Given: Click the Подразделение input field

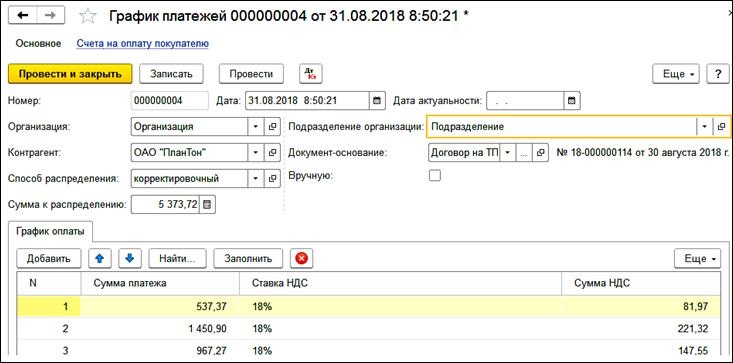Looking at the screenshot, I should point(561,127).
